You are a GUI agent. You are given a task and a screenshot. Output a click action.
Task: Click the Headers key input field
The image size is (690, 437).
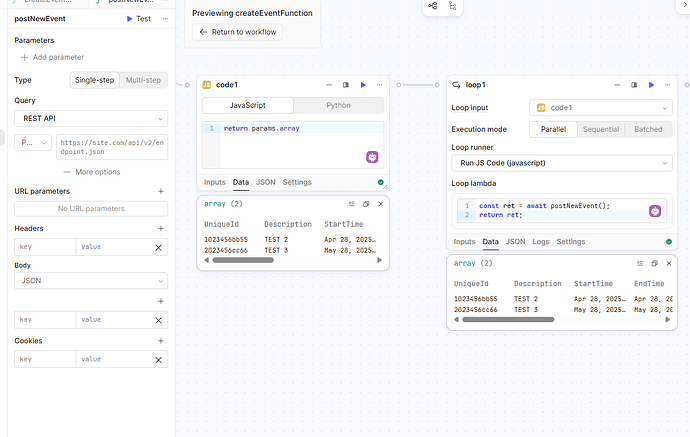(x=45, y=247)
